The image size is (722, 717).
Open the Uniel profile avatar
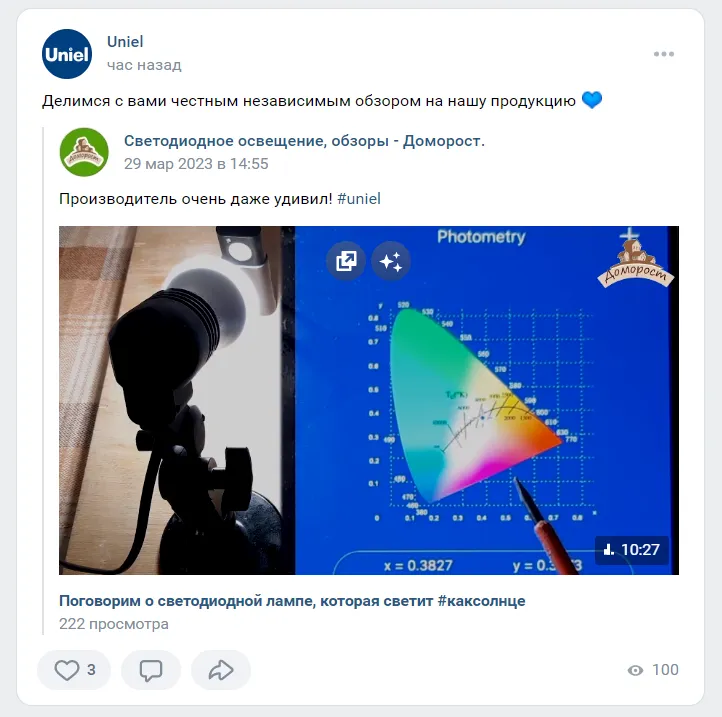click(67, 54)
